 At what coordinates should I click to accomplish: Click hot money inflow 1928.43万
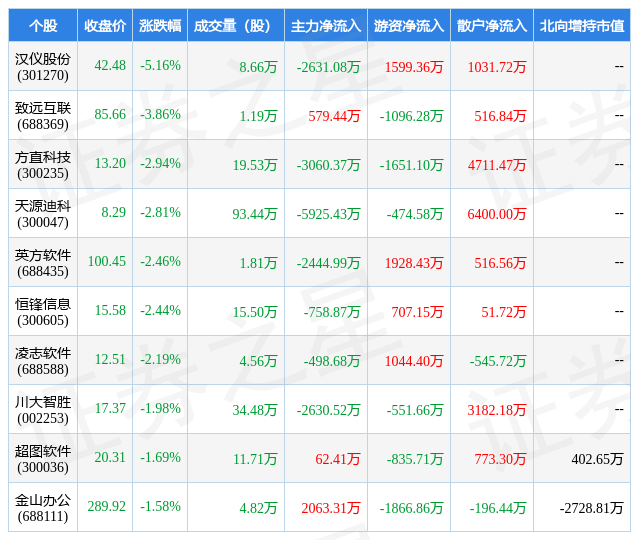tap(414, 263)
